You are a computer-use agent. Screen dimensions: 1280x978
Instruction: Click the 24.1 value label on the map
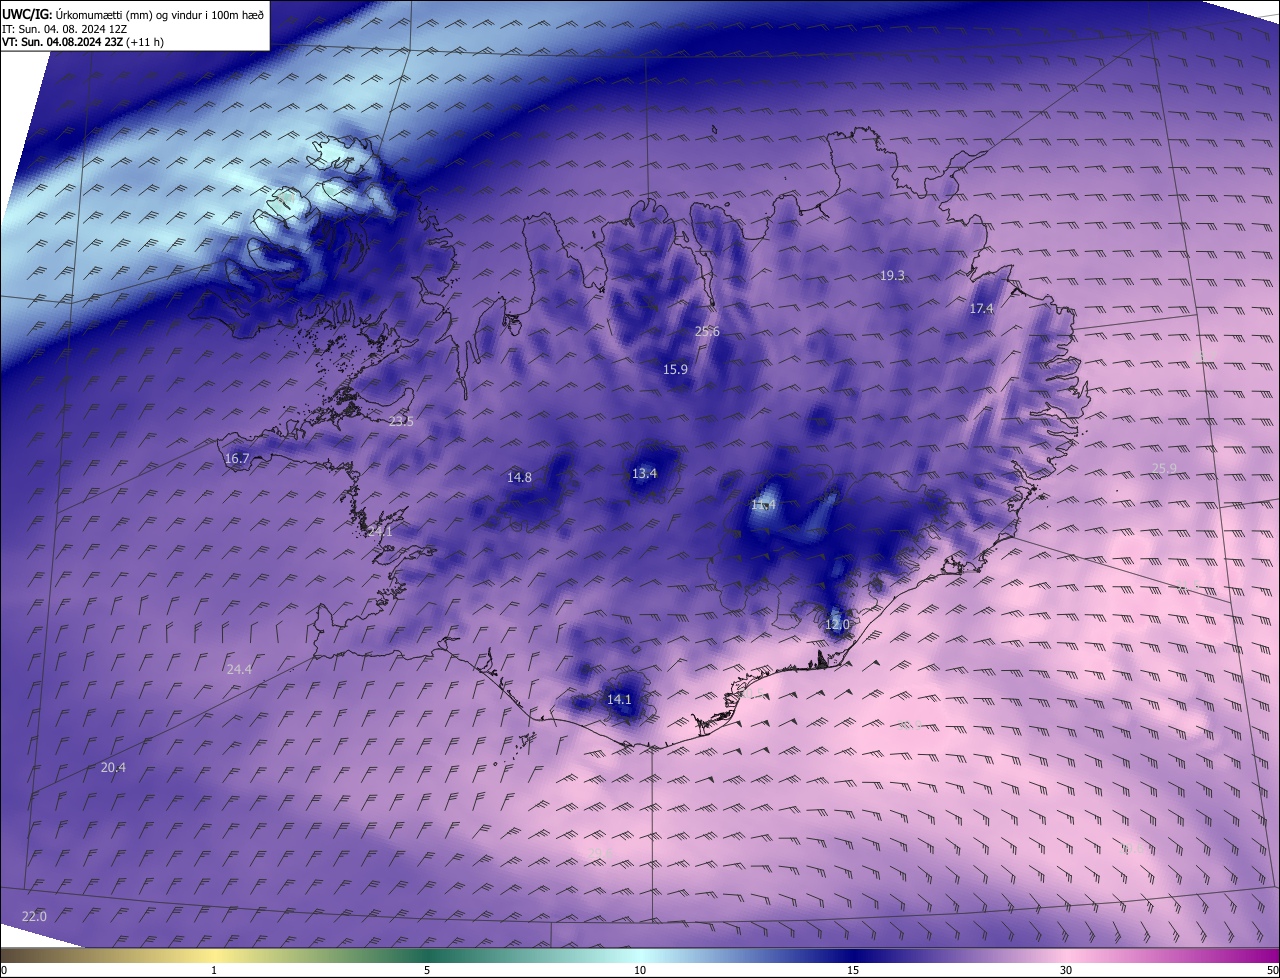(x=380, y=532)
